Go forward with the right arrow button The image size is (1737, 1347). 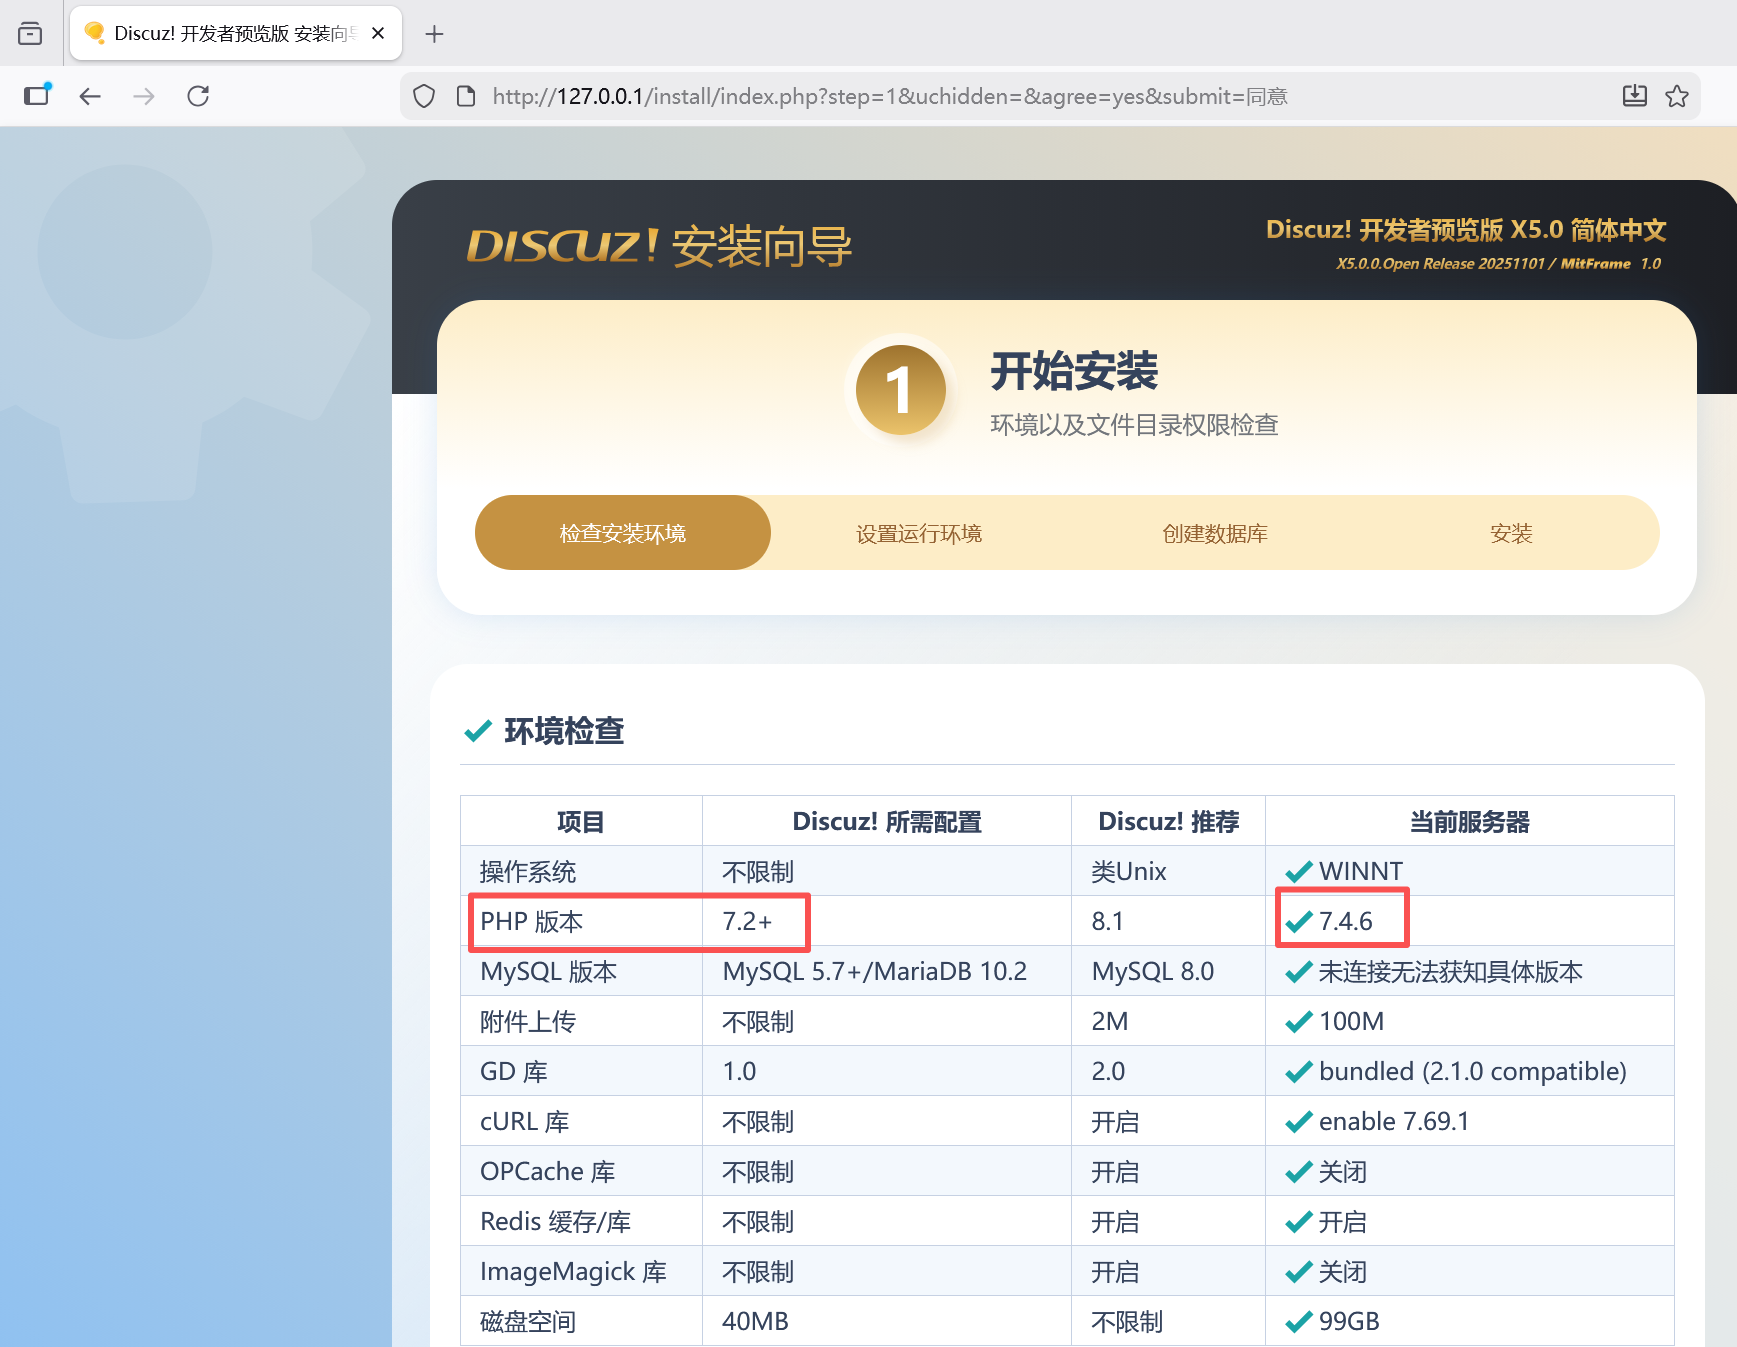(144, 96)
